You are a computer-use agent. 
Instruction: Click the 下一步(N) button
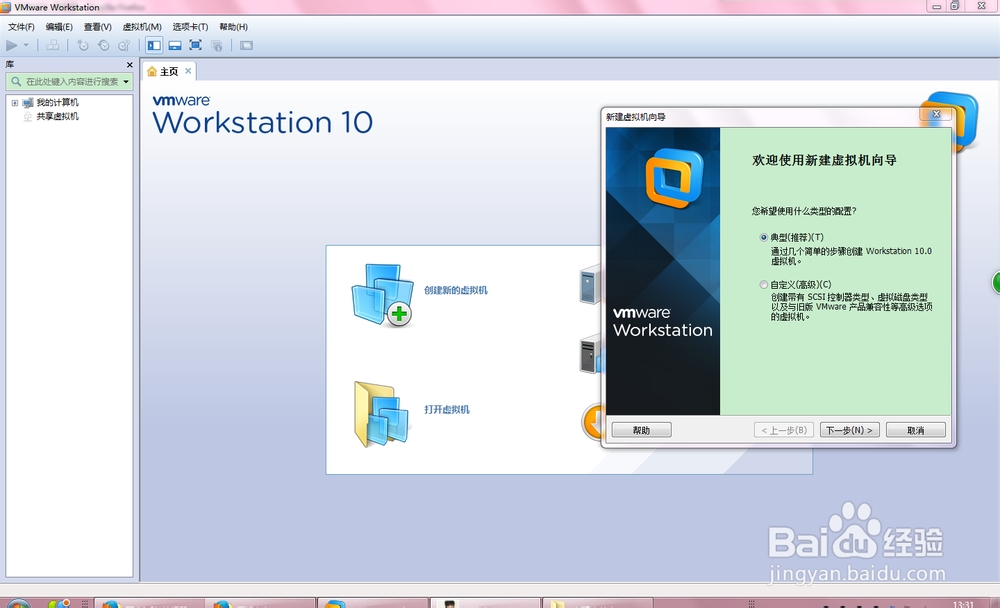[849, 430]
